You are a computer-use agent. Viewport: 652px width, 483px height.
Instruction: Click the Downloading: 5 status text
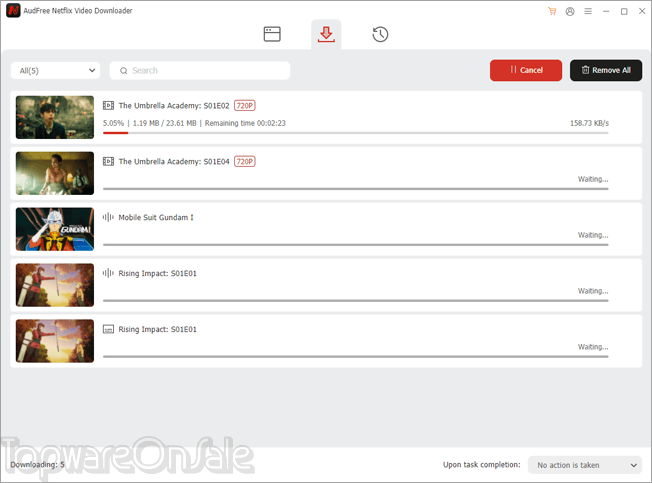click(37, 465)
